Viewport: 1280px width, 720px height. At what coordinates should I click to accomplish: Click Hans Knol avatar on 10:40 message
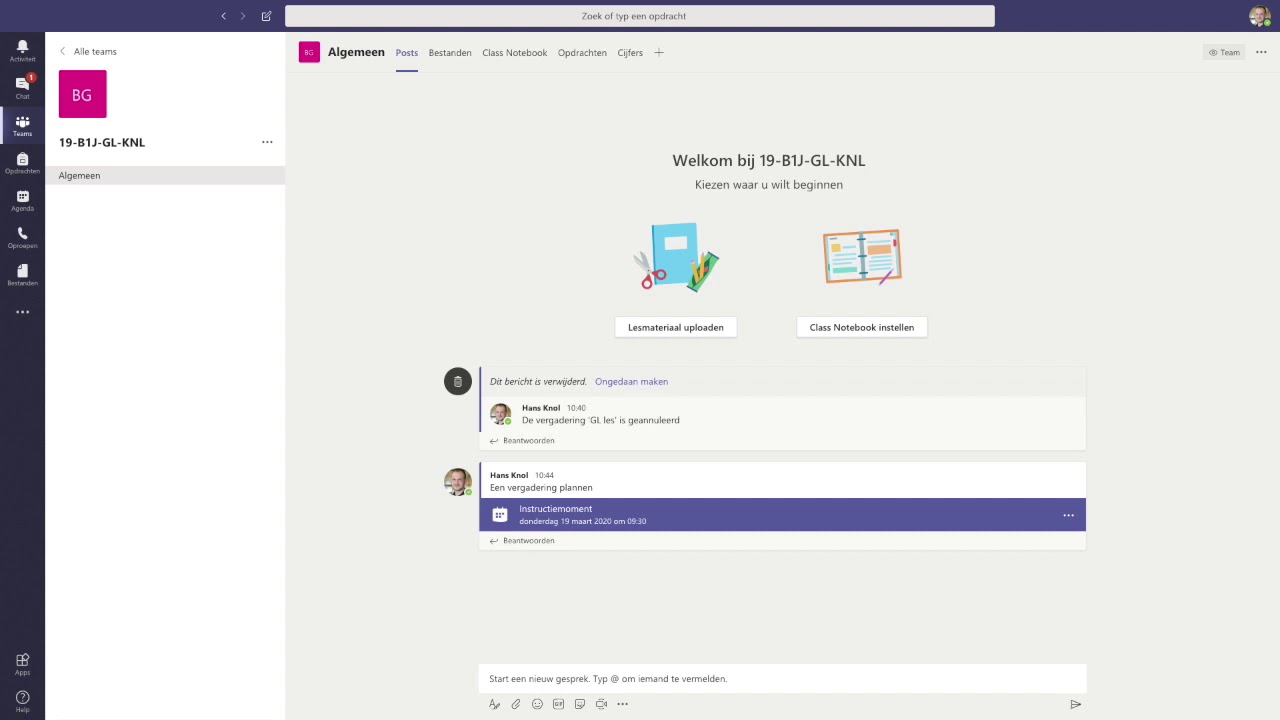[x=500, y=413]
